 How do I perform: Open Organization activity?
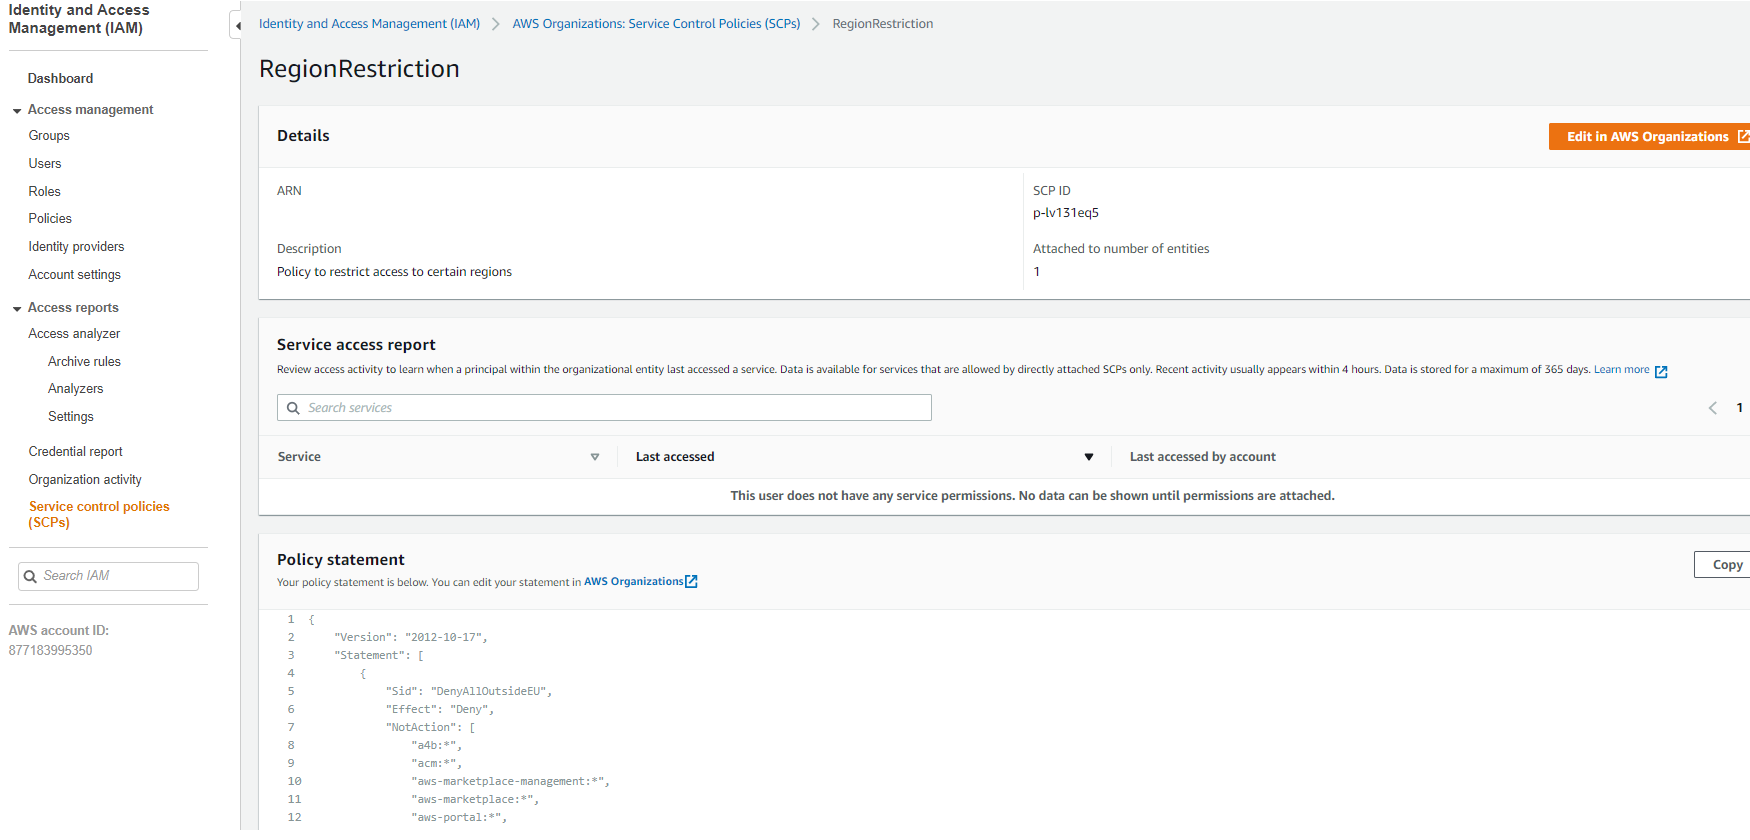point(85,480)
